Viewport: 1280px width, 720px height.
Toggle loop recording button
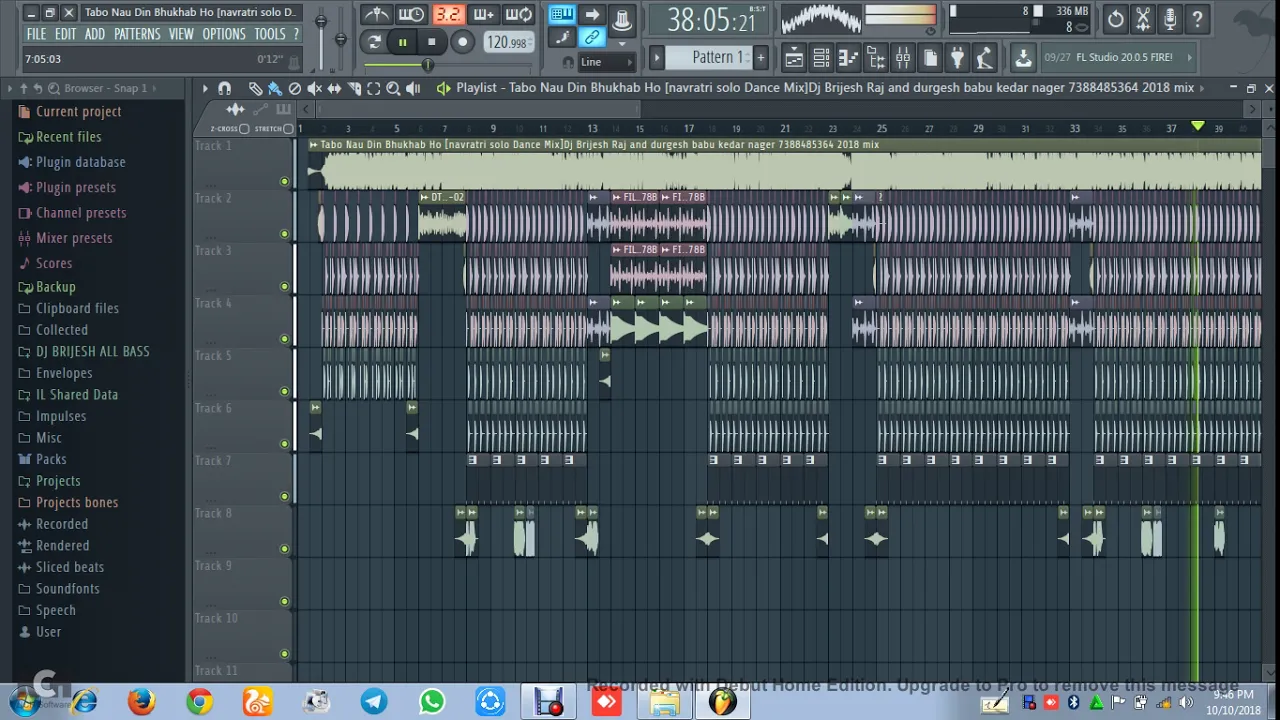(519, 14)
